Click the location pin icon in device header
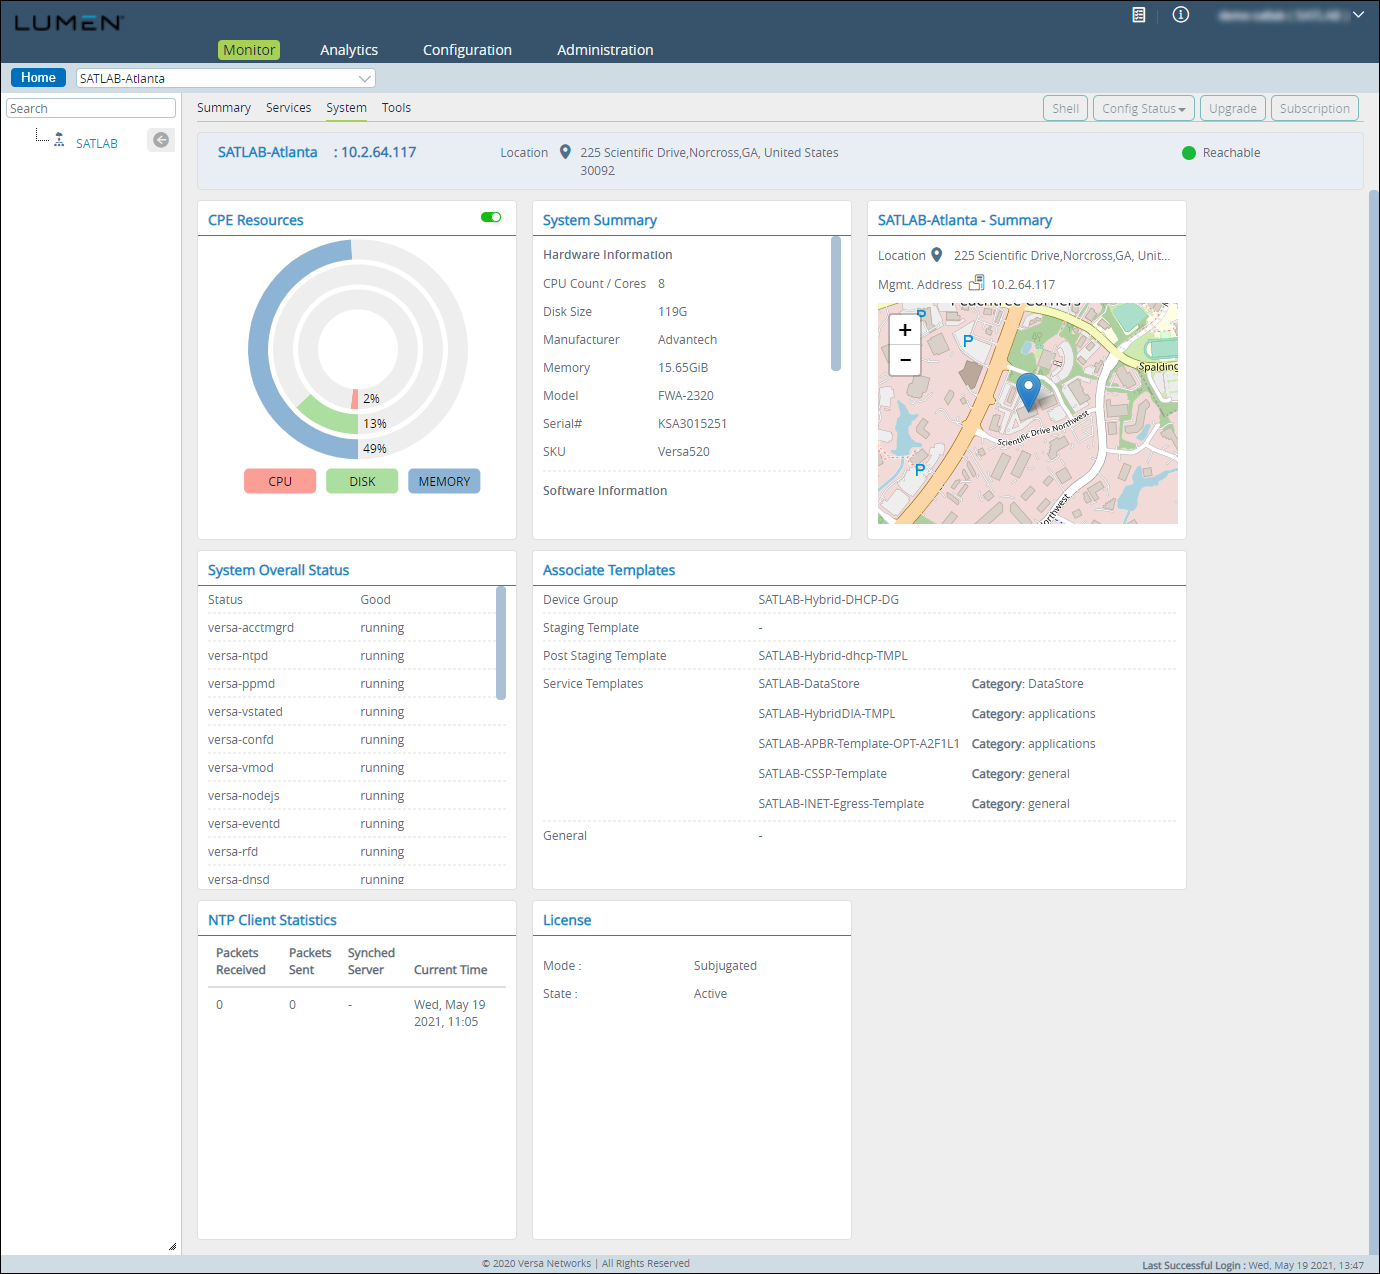1380x1274 pixels. coord(565,152)
